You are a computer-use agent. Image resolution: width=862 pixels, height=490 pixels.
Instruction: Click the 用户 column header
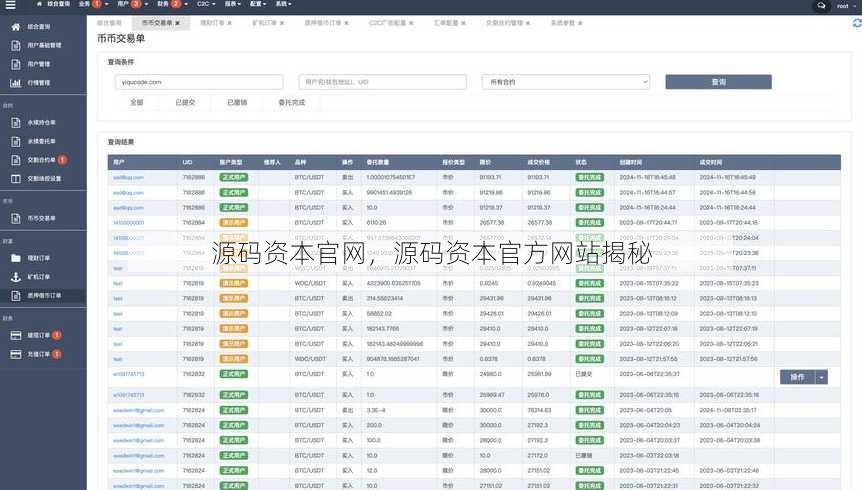click(119, 162)
